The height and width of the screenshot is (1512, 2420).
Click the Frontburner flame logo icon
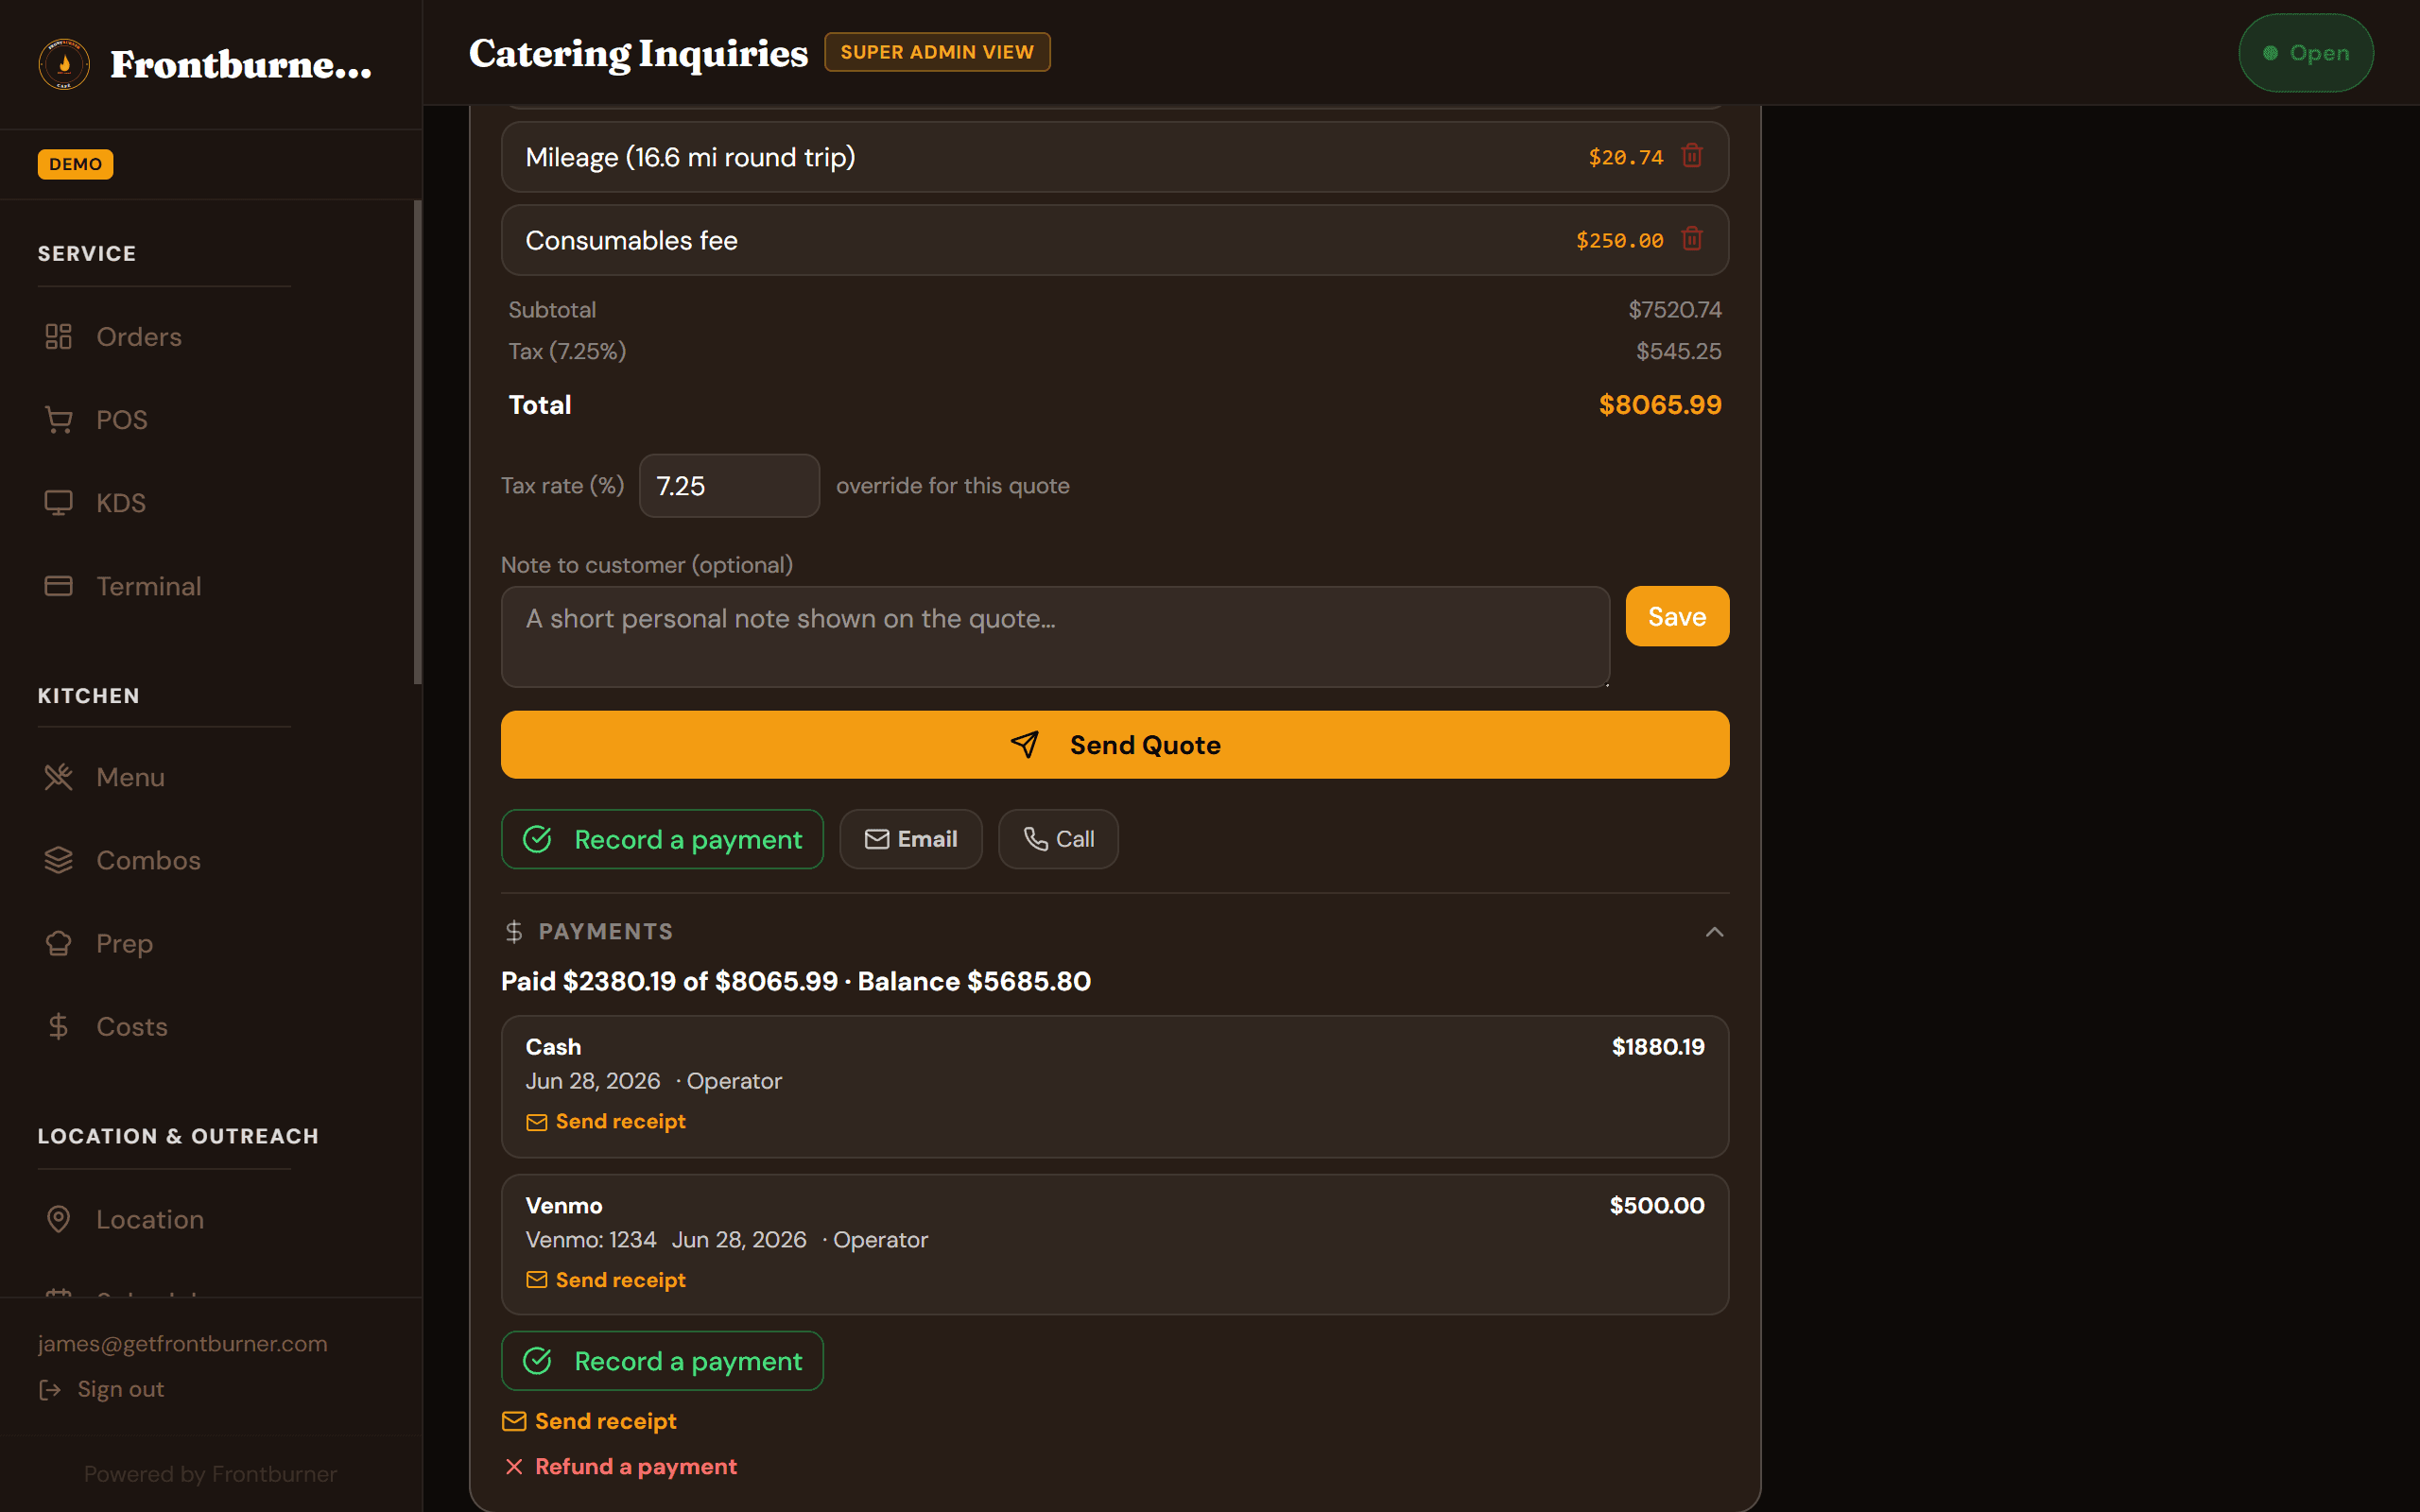pos(64,64)
